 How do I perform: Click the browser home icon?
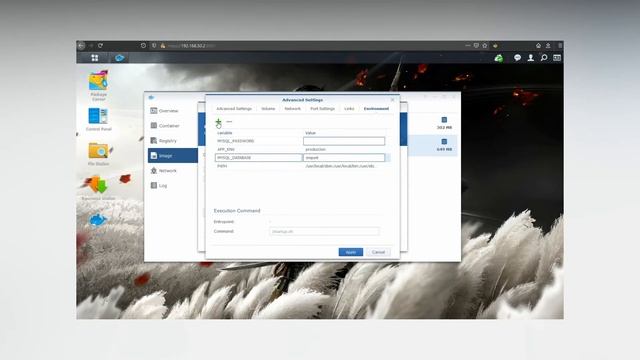(538, 45)
